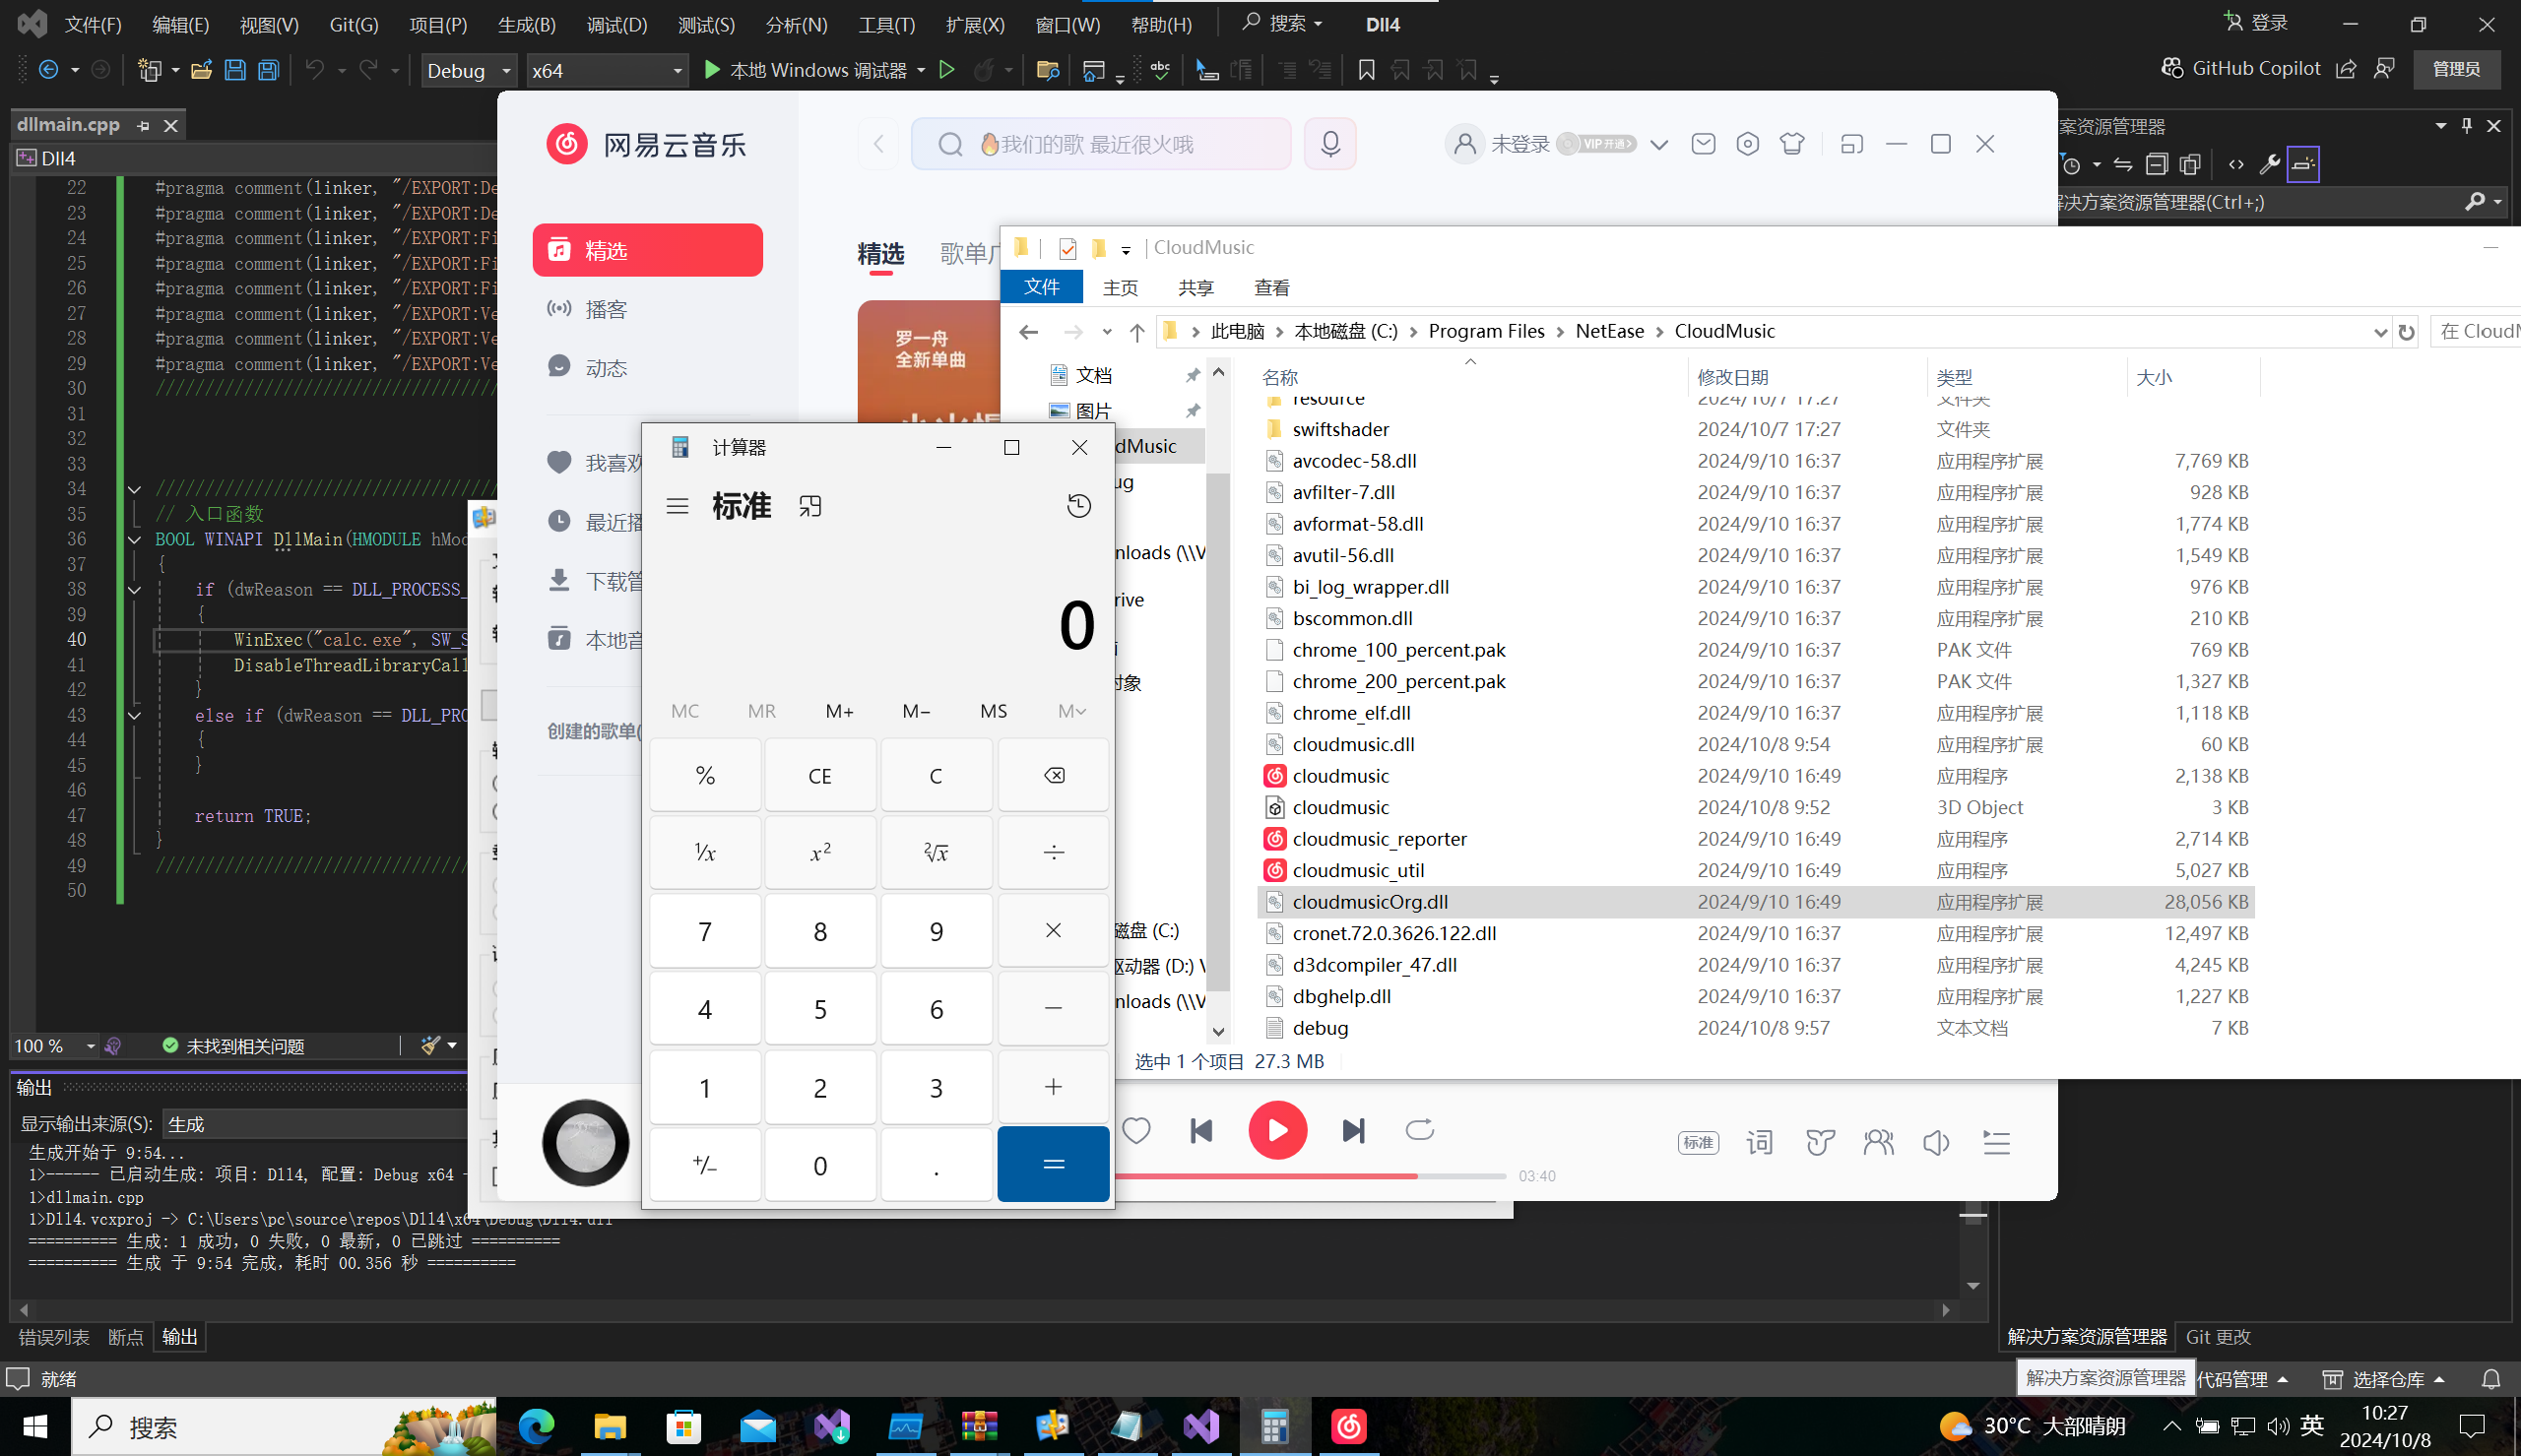This screenshot has width=2521, height=1456.
Task: Select cloudmusic.dll file in list
Action: [1352, 744]
